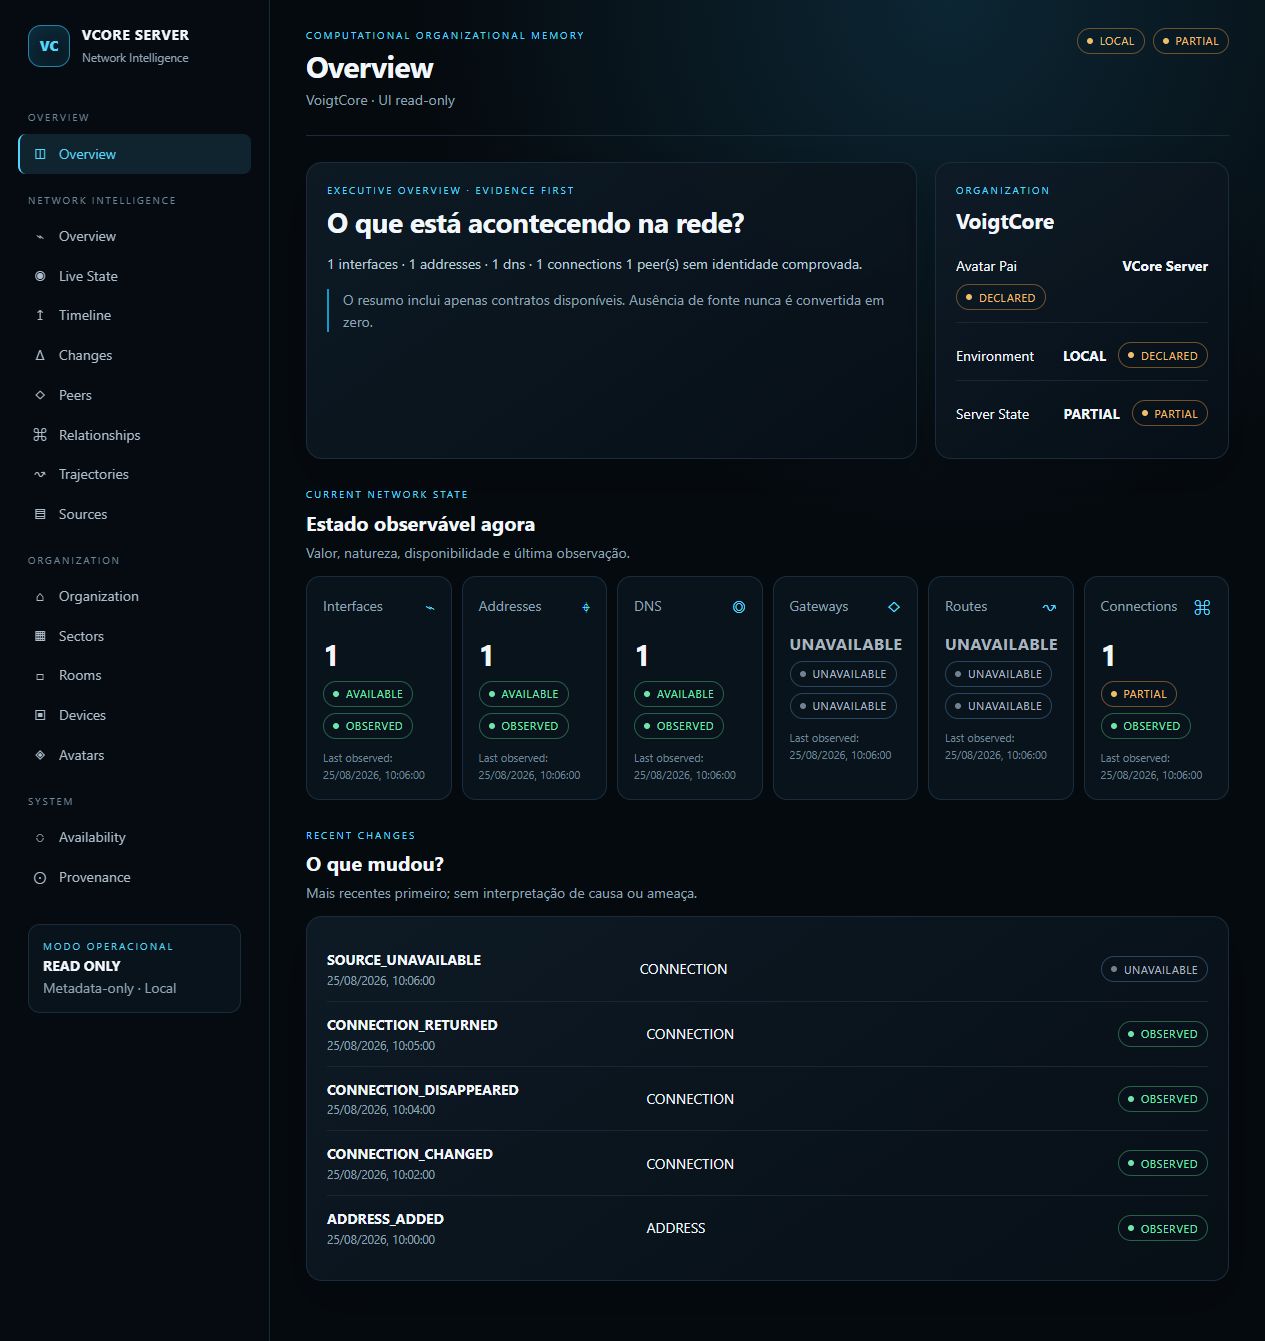Screen dimensions: 1265x1341
Task: Click the Devices icon in sidebar
Action: pos(40,715)
